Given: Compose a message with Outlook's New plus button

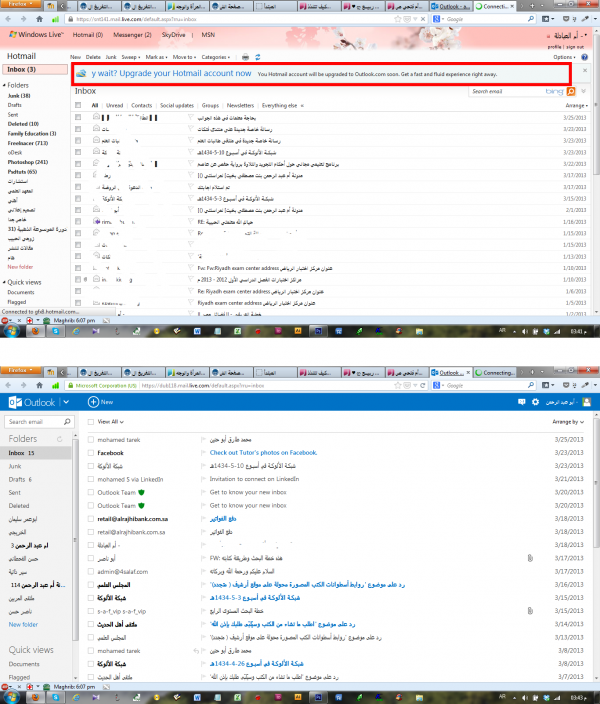Looking at the screenshot, I should [101, 402].
